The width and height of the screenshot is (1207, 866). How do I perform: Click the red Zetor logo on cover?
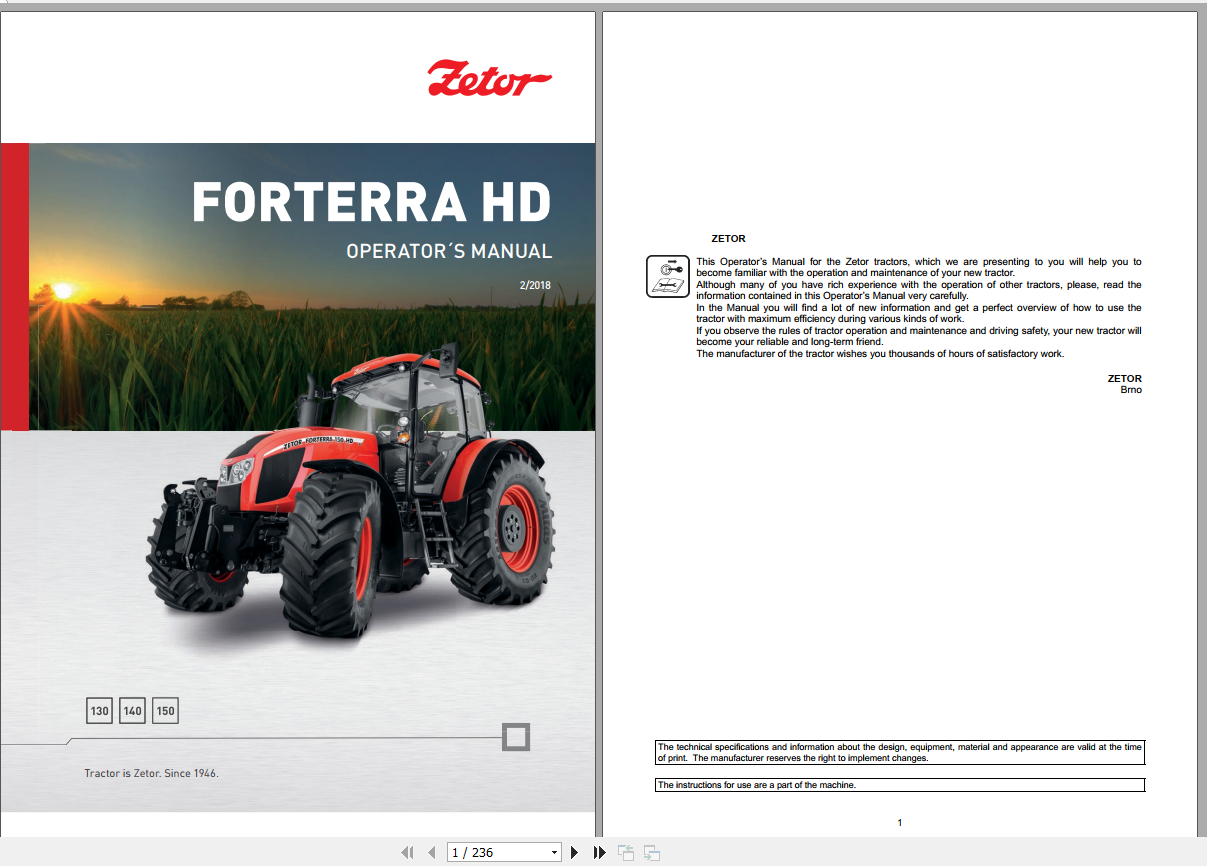(x=489, y=79)
